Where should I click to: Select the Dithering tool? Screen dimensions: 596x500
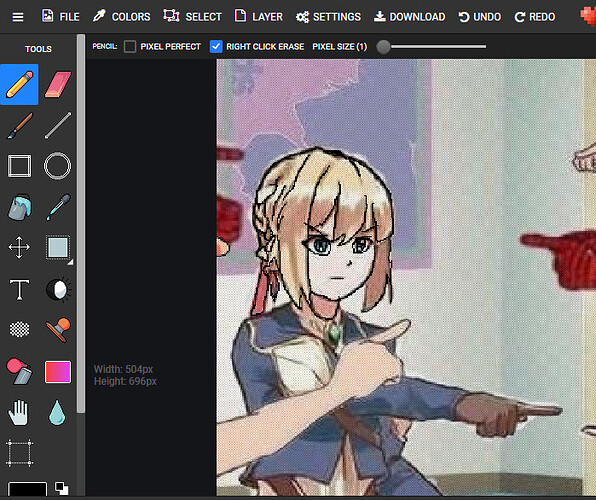click(x=19, y=329)
